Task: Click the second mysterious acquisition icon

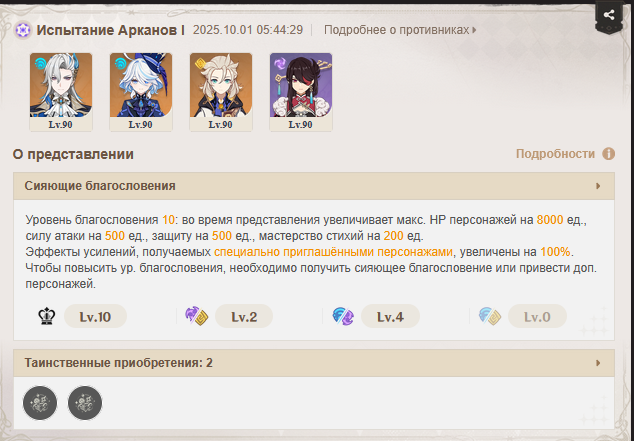Action: (x=85, y=403)
